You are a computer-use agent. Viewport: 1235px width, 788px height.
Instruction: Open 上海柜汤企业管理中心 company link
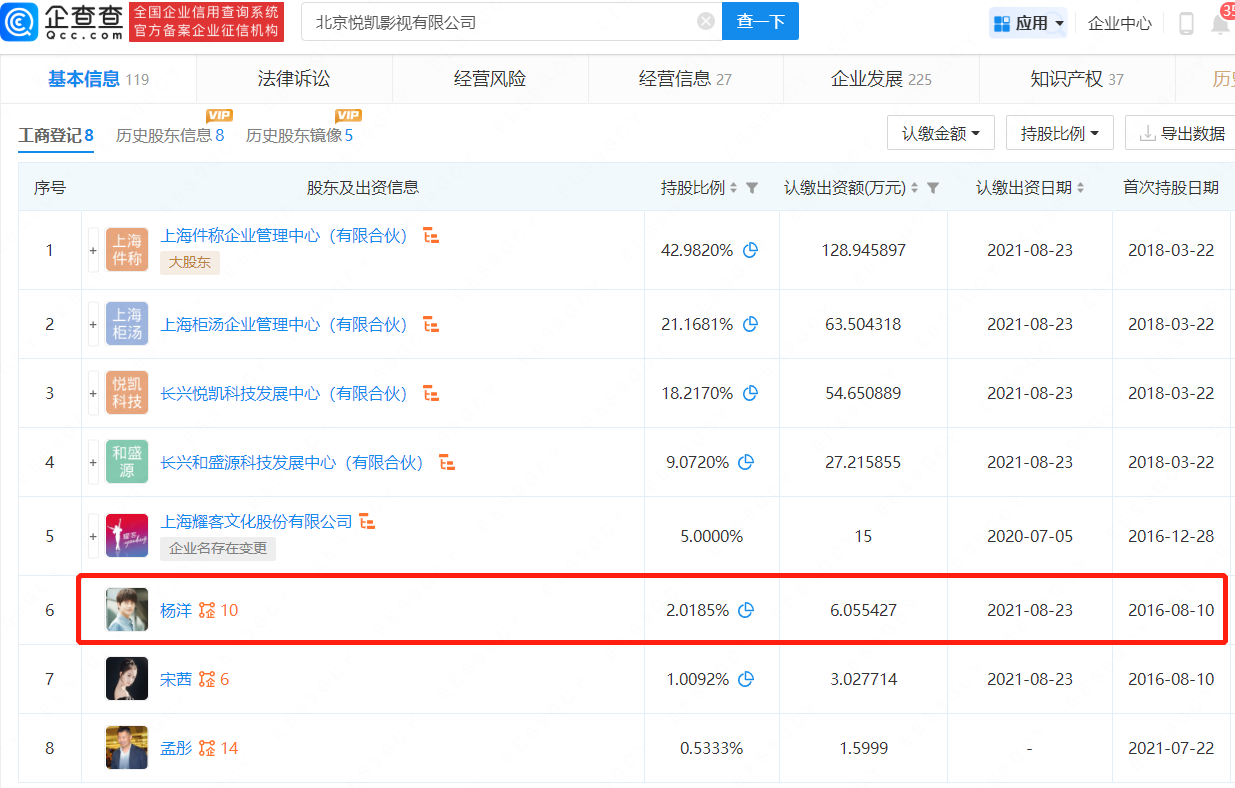tap(285, 324)
